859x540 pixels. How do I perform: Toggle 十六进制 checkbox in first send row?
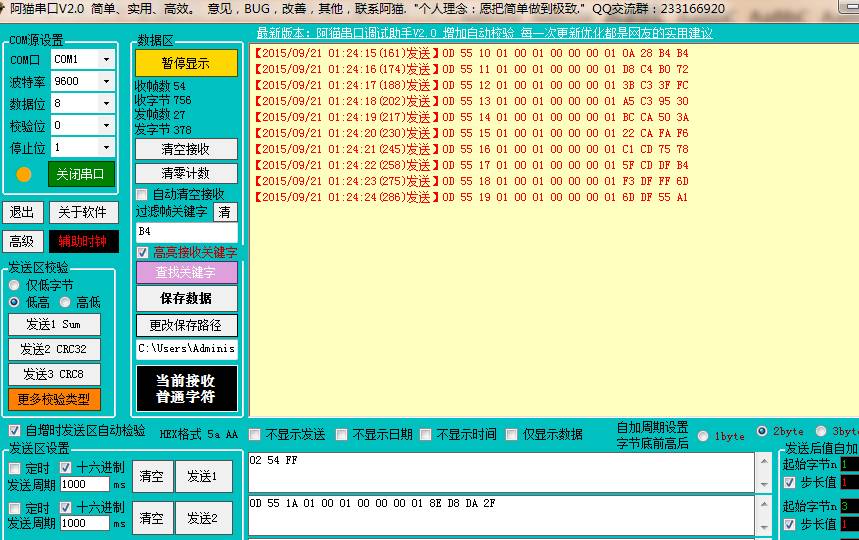[65, 467]
